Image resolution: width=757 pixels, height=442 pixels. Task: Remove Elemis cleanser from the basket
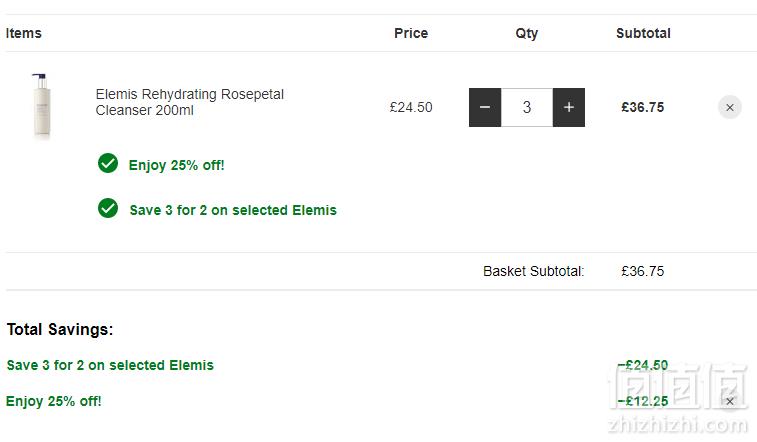729,107
